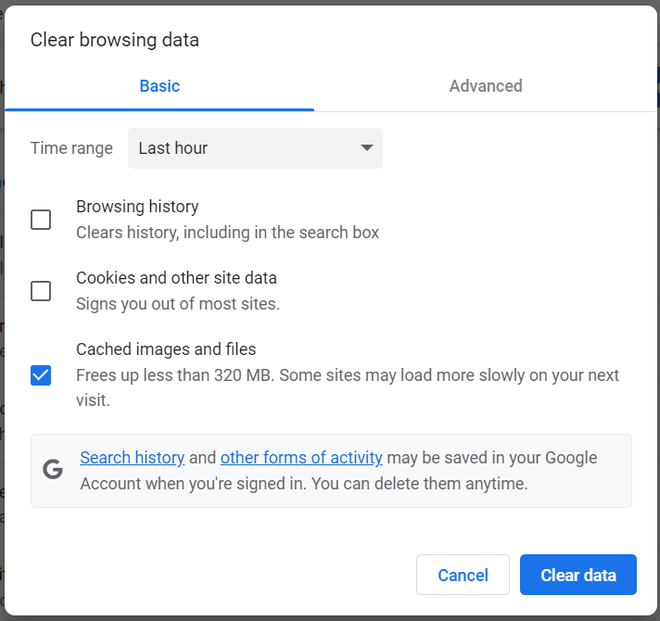Image resolution: width=660 pixels, height=621 pixels.
Task: Enable the Browsing history checkbox
Action: point(41,219)
